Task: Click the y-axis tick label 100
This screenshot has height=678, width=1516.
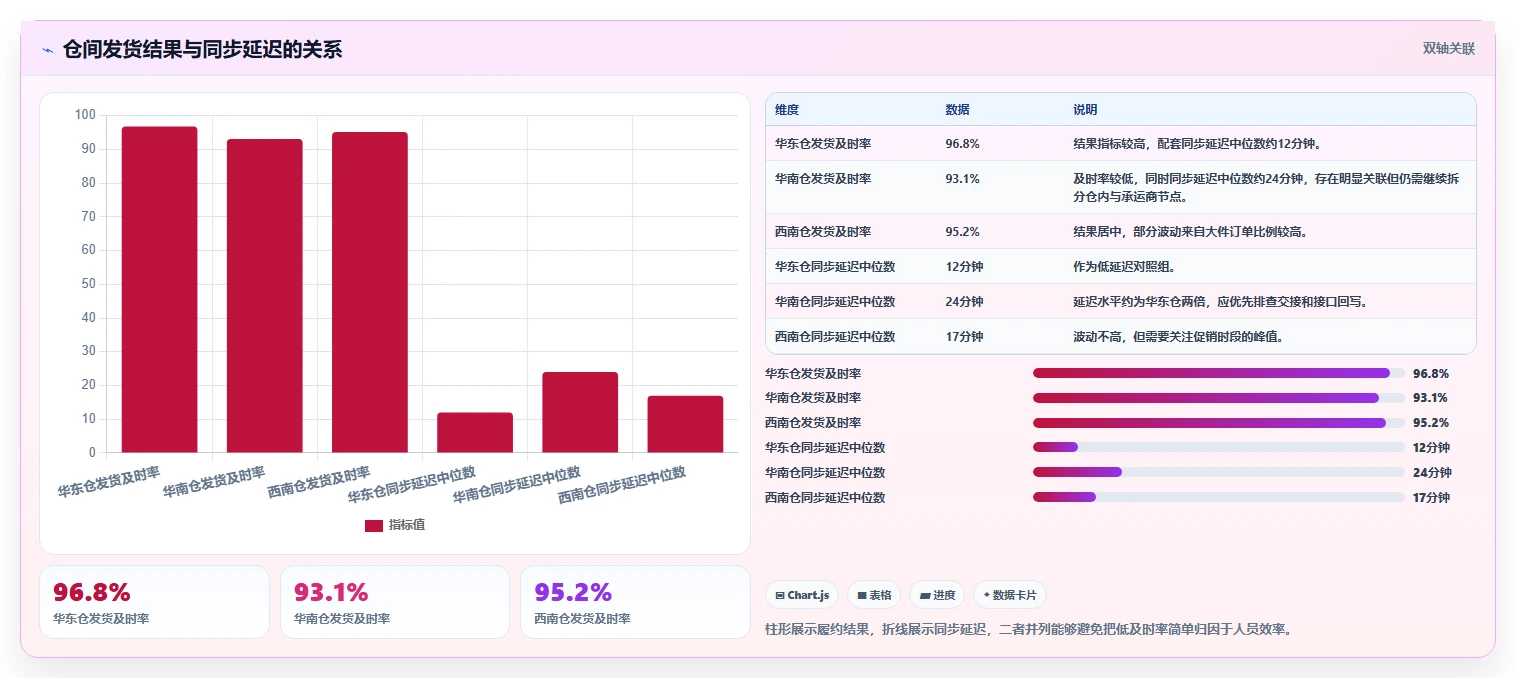Action: (x=86, y=115)
